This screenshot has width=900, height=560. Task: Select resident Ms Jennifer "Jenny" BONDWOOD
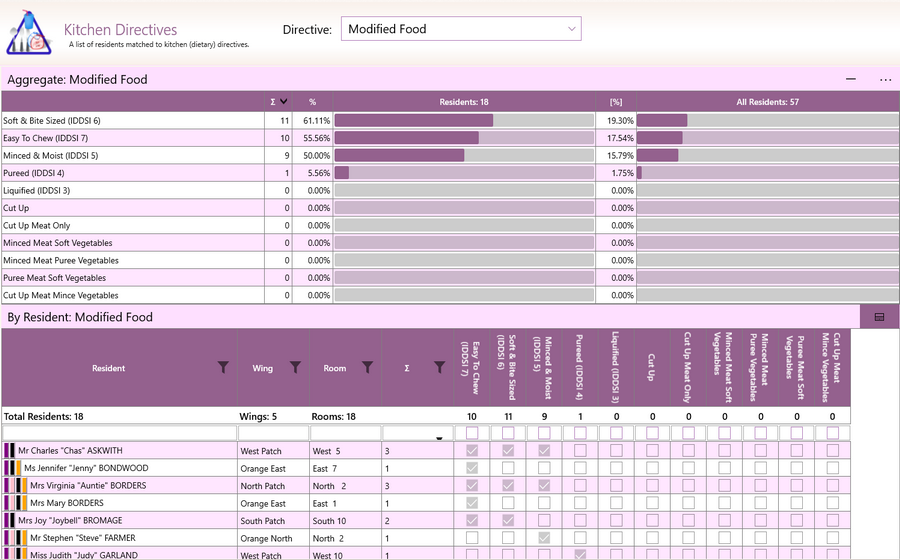coord(86,468)
